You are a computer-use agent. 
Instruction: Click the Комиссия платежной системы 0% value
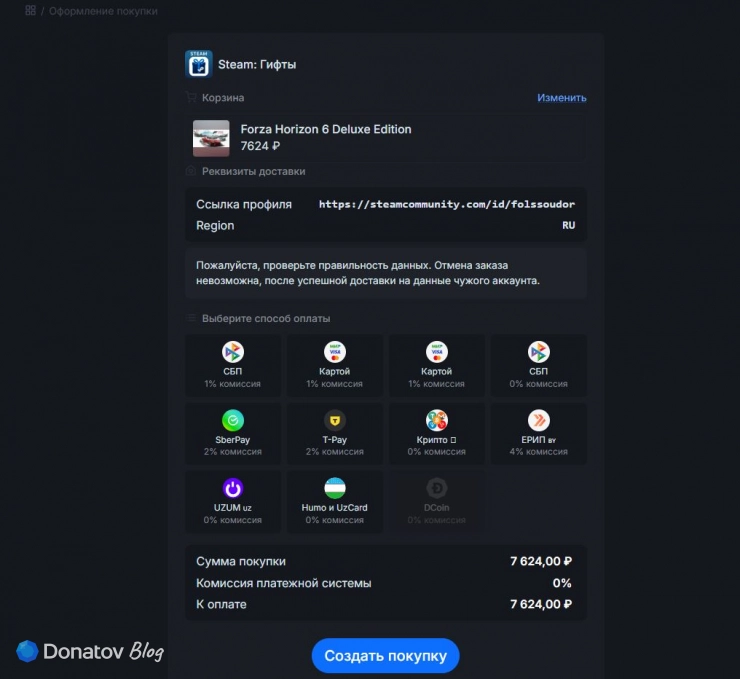(x=562, y=583)
